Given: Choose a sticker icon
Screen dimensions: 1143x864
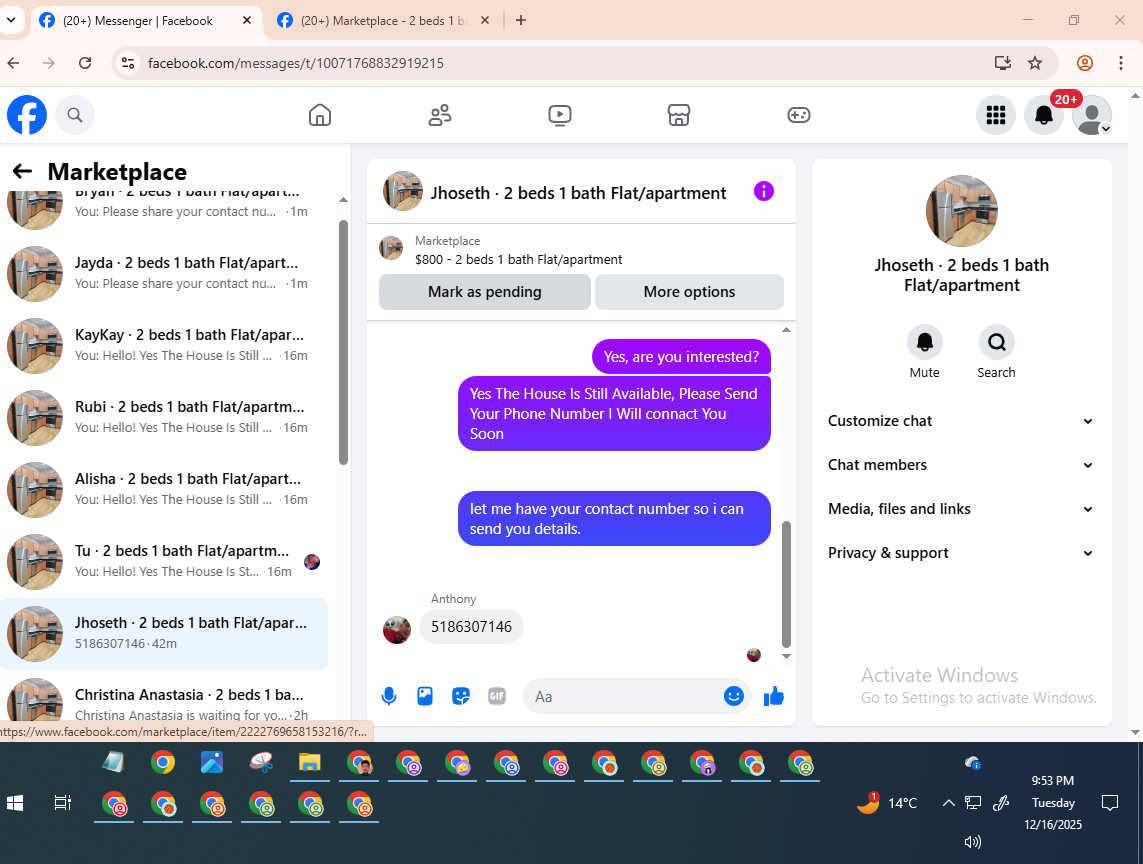Looking at the screenshot, I should (x=461, y=696).
